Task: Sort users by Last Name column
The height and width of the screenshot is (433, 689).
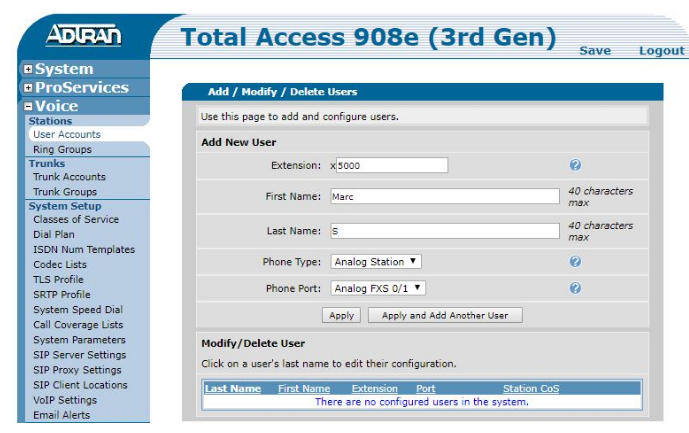Action: point(233,389)
